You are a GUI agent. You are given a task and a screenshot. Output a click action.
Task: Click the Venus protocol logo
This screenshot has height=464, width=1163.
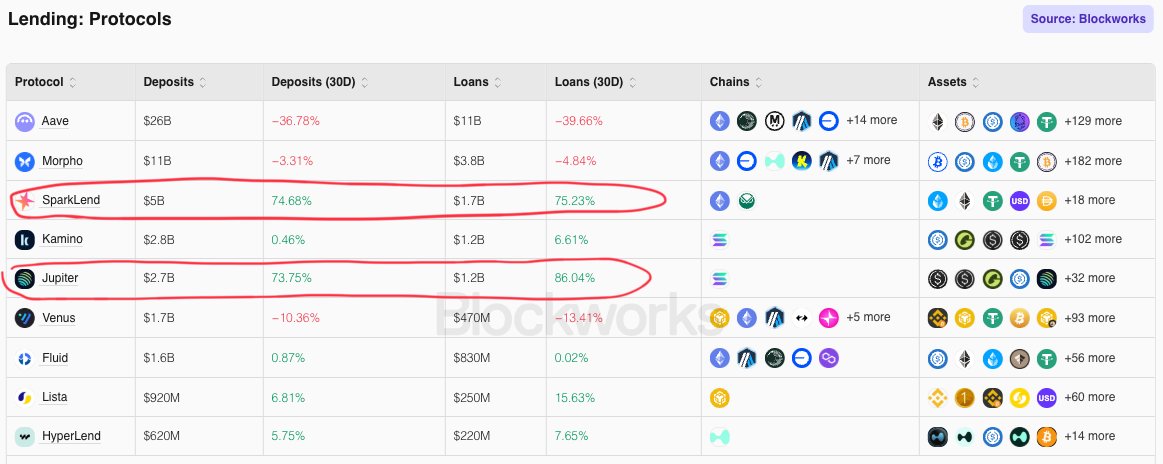click(25, 318)
